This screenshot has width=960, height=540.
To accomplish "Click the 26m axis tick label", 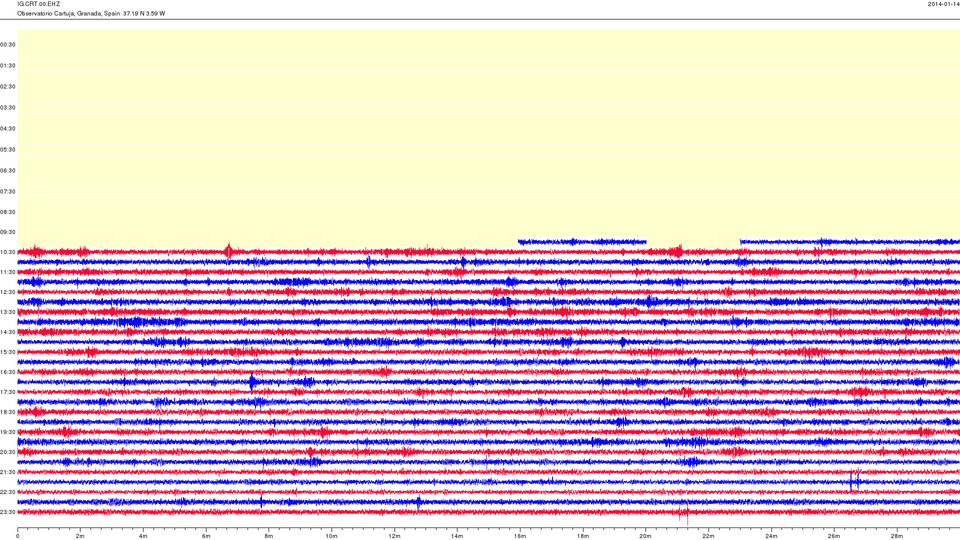I will (x=833, y=536).
